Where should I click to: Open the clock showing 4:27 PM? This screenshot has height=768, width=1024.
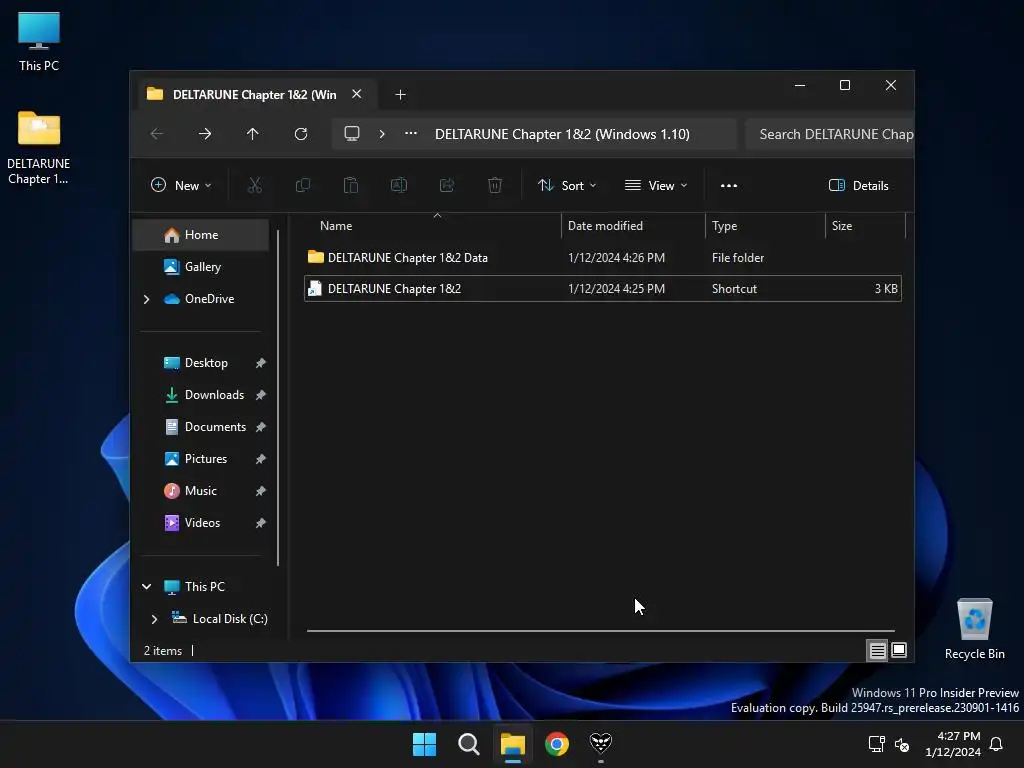pyautogui.click(x=953, y=744)
